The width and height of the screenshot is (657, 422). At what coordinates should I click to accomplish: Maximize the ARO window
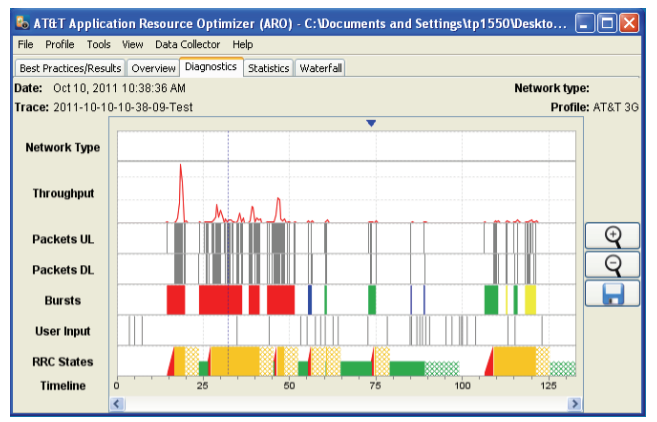[x=607, y=23]
